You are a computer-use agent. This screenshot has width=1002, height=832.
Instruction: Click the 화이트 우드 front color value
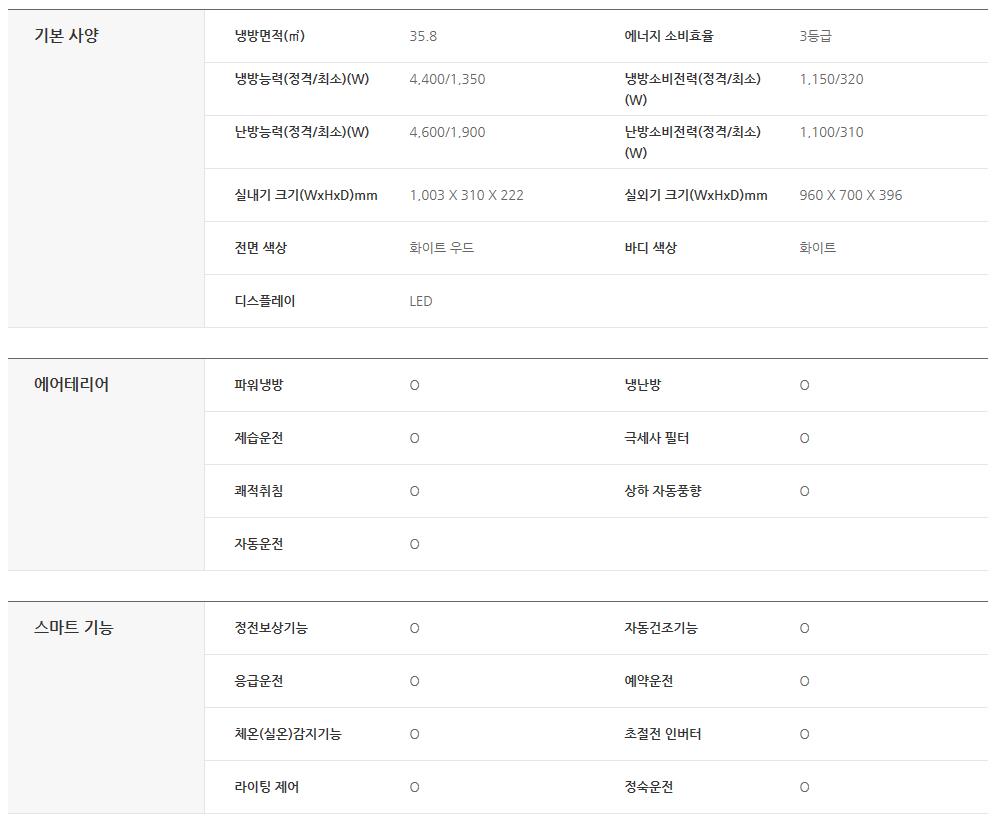click(x=441, y=248)
